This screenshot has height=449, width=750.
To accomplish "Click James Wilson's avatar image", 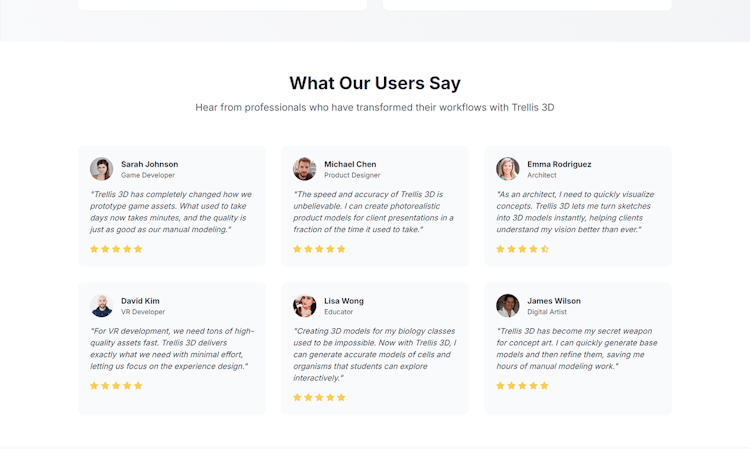I will tap(508, 306).
